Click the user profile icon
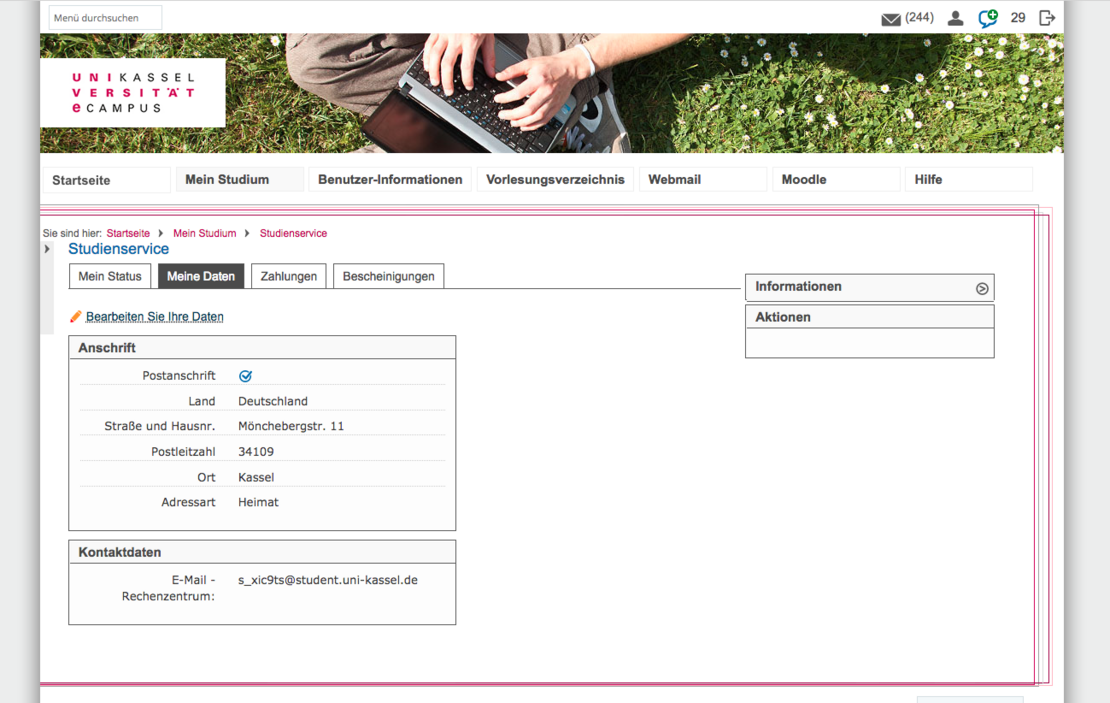The image size is (1110, 703). [955, 18]
